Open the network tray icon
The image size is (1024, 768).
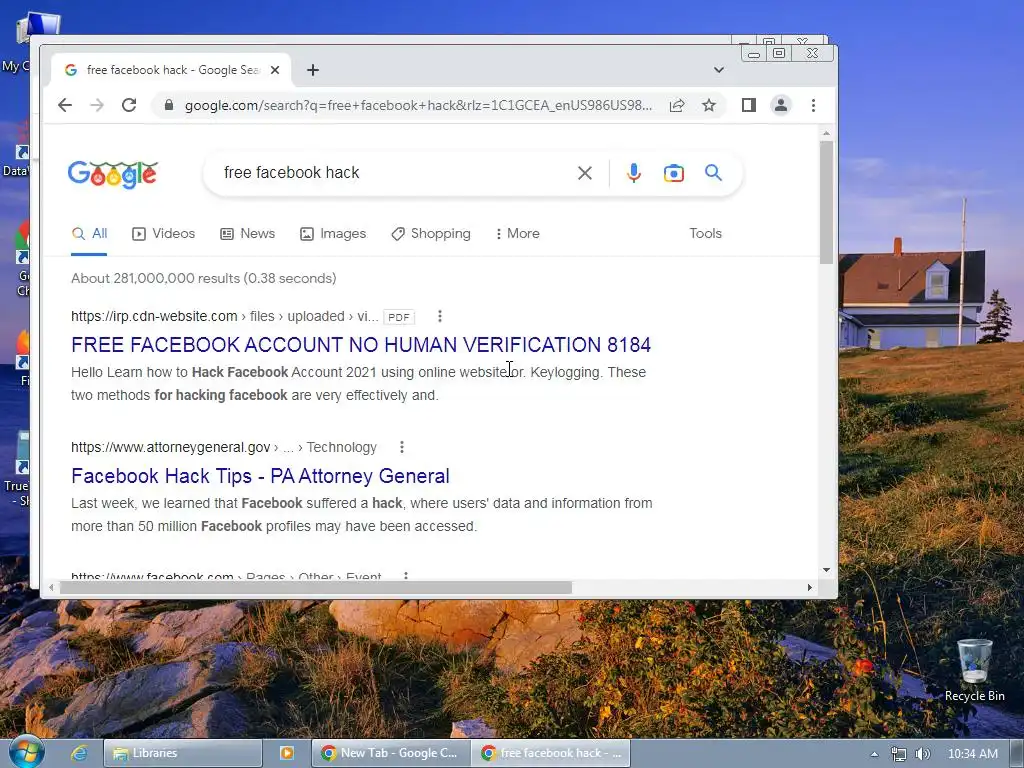(899, 754)
